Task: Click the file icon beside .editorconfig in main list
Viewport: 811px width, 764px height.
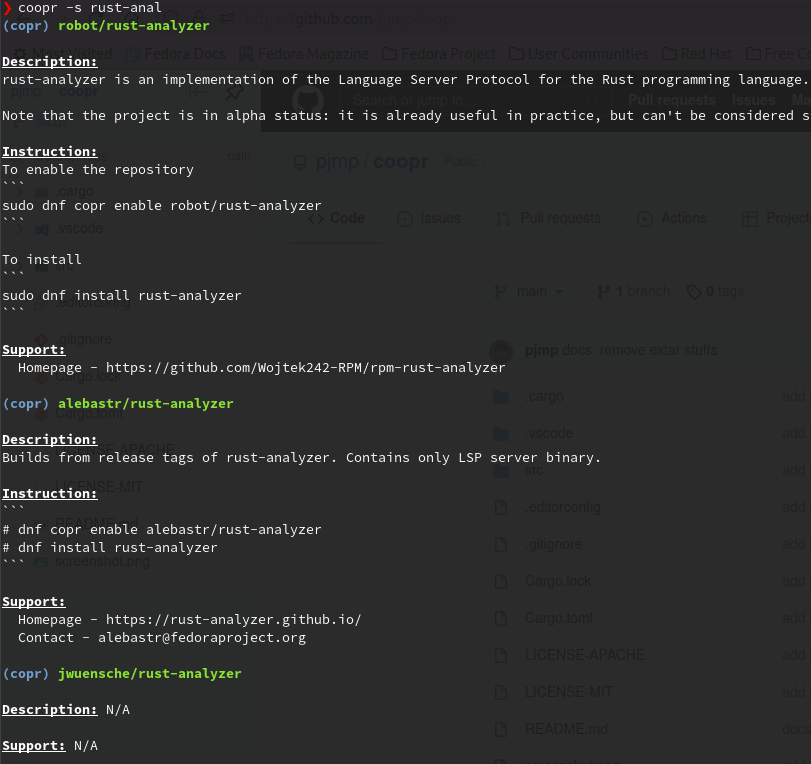Action: click(501, 507)
